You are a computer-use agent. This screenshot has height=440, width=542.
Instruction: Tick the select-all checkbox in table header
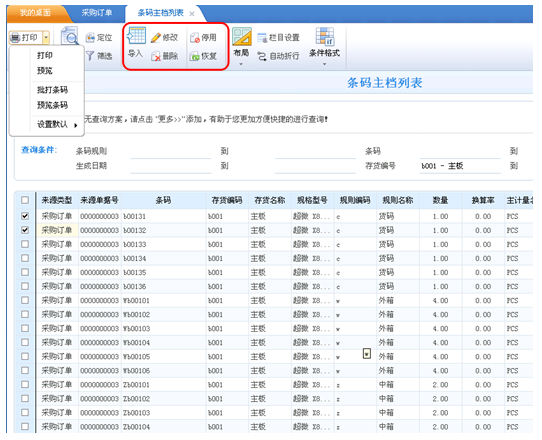(x=25, y=200)
